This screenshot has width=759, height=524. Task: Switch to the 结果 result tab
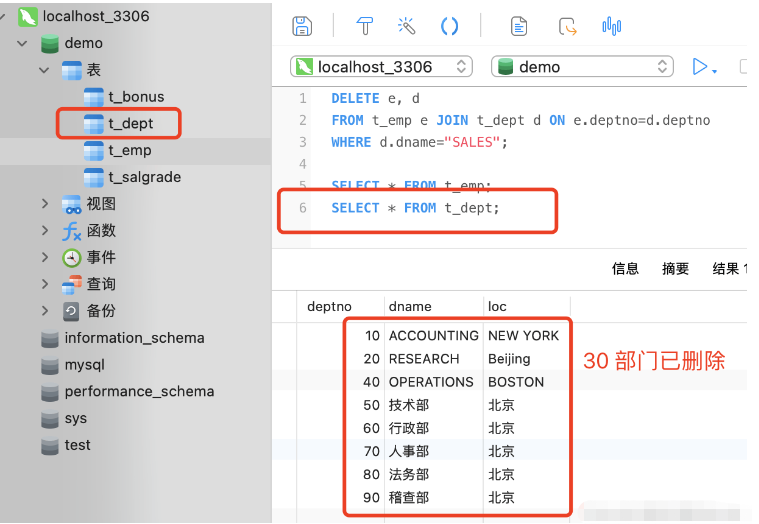729,269
